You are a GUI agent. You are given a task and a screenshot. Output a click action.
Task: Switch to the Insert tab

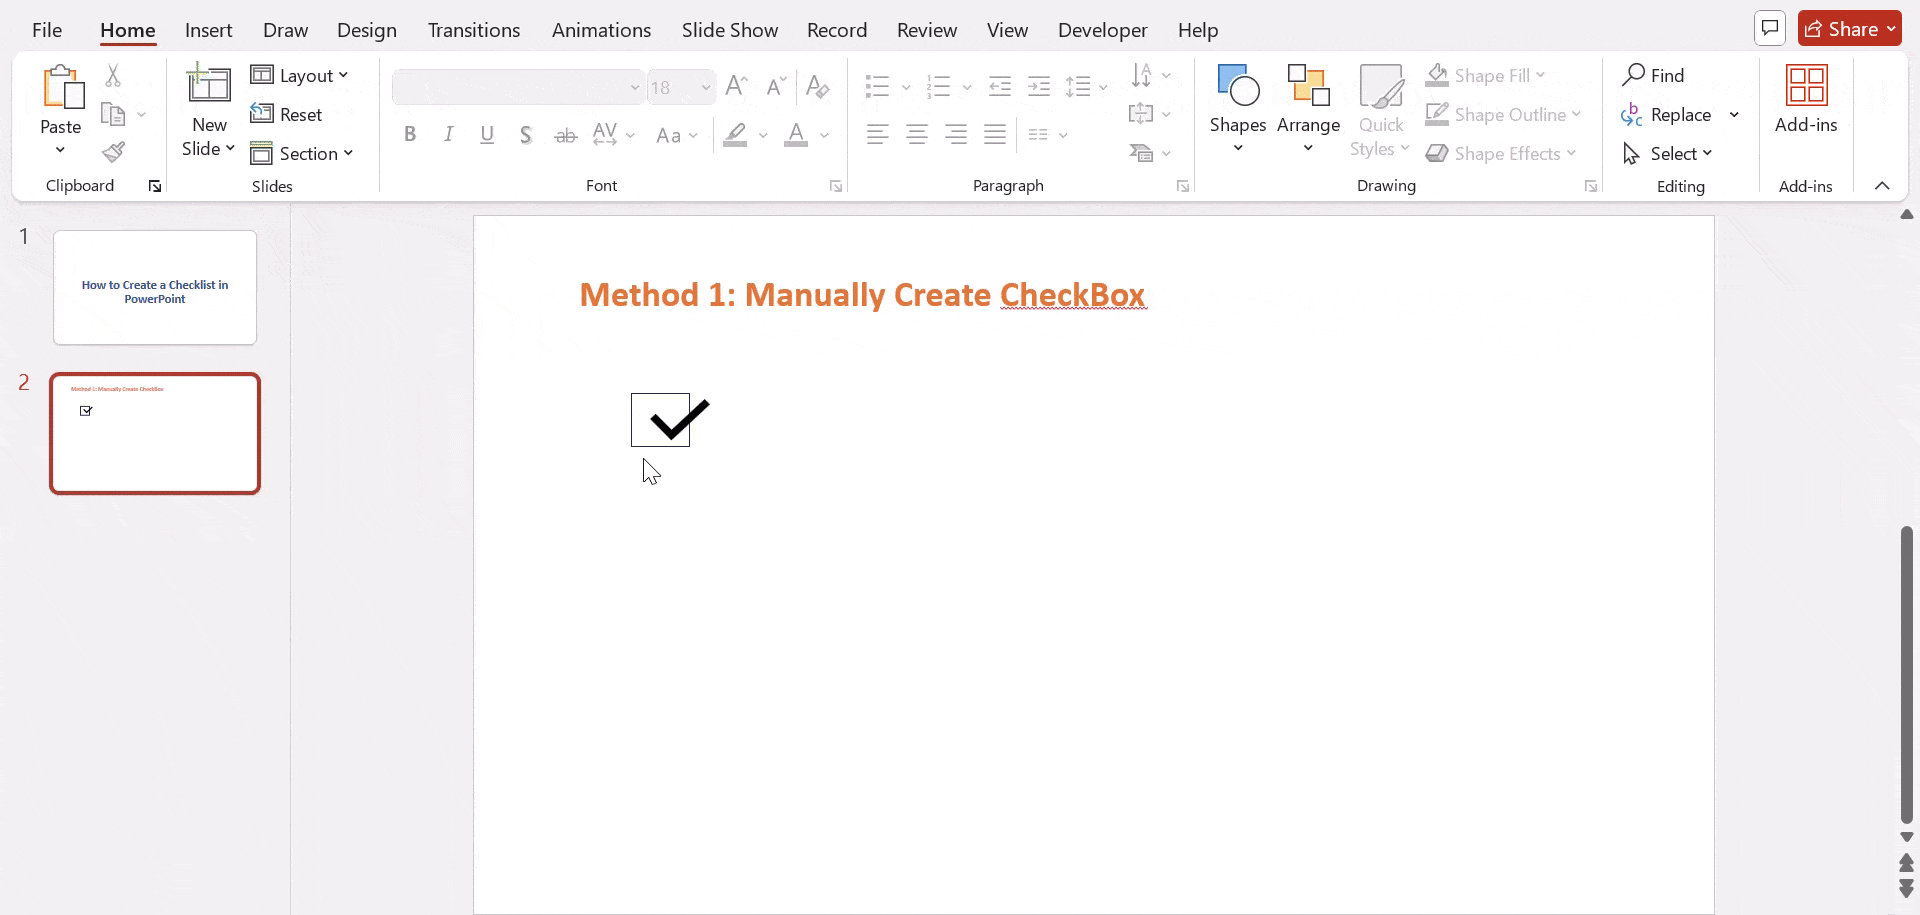[x=208, y=30]
